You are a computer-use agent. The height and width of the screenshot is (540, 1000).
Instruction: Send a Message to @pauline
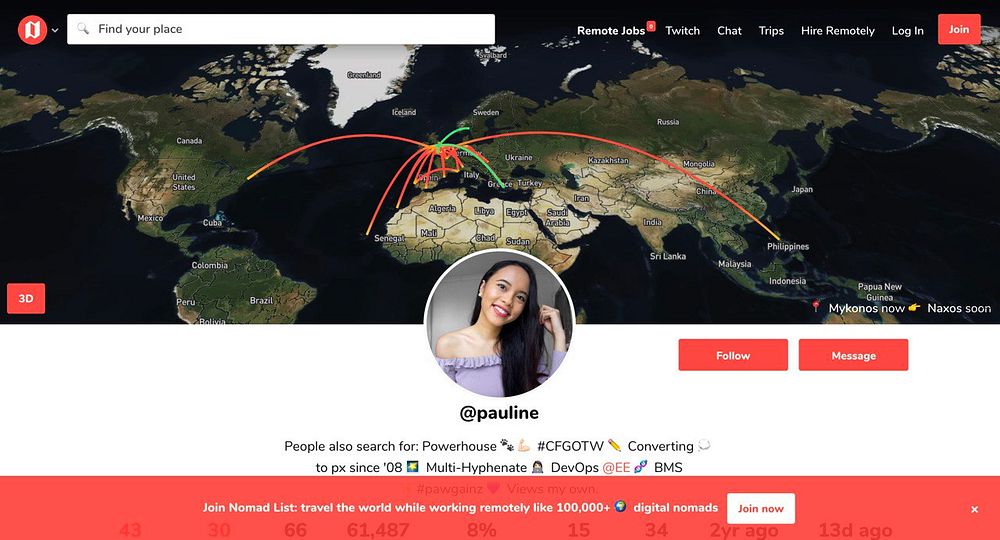point(853,355)
